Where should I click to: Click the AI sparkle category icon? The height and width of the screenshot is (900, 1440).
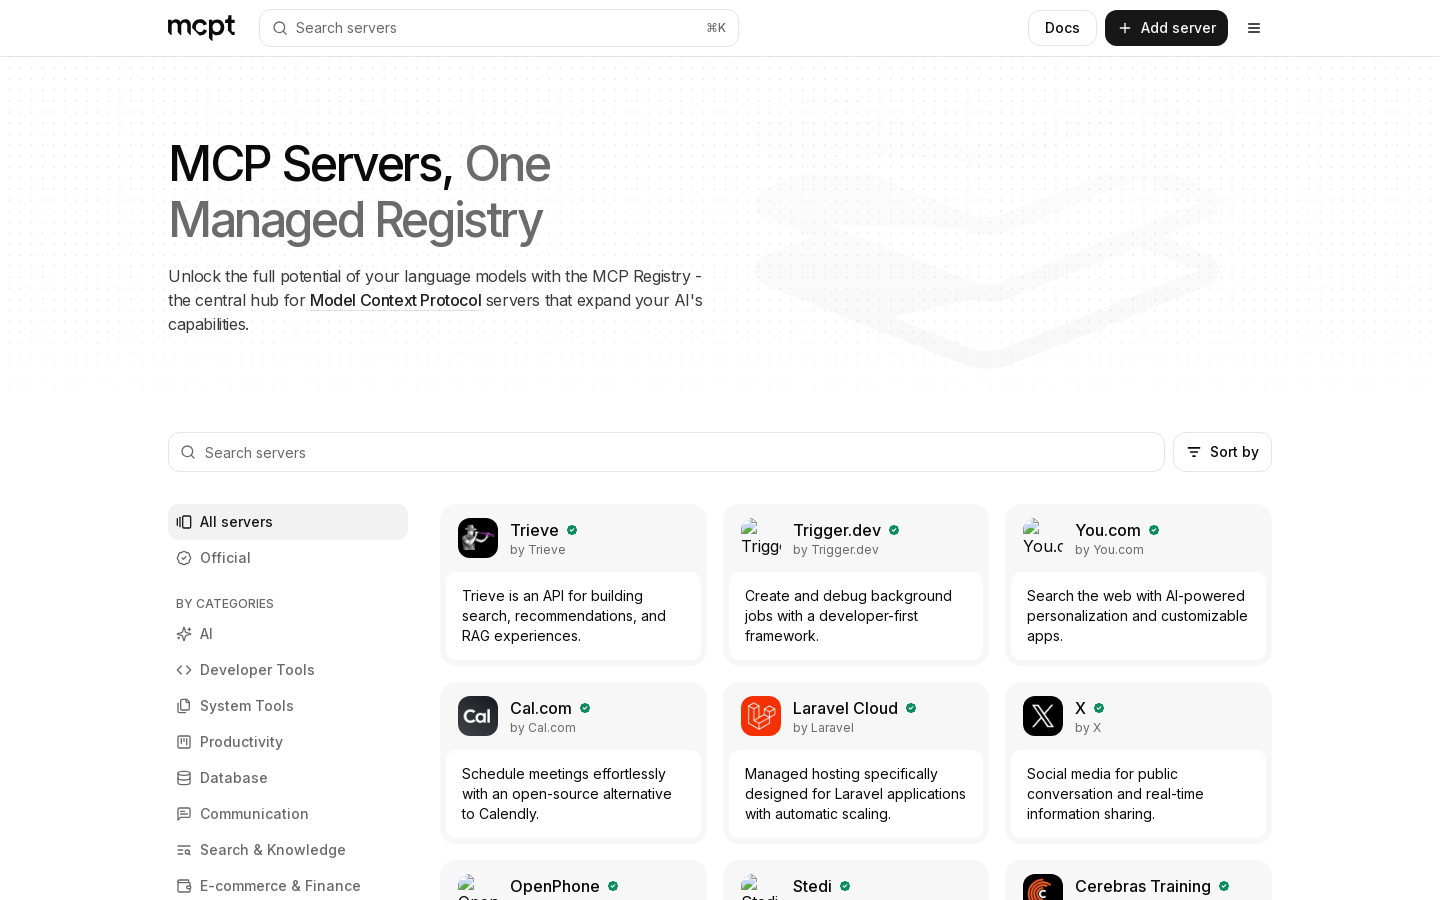(184, 634)
